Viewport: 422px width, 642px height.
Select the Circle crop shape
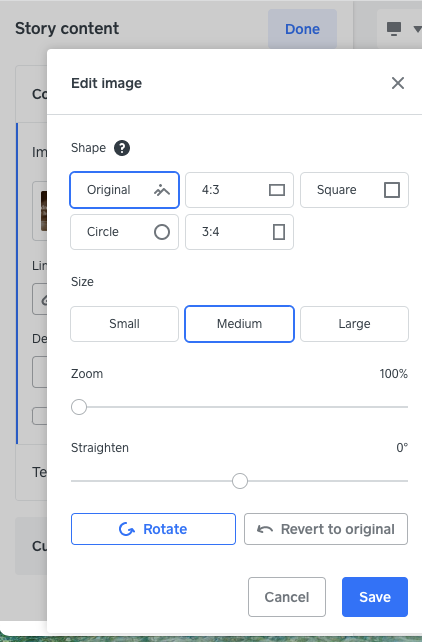[124, 232]
